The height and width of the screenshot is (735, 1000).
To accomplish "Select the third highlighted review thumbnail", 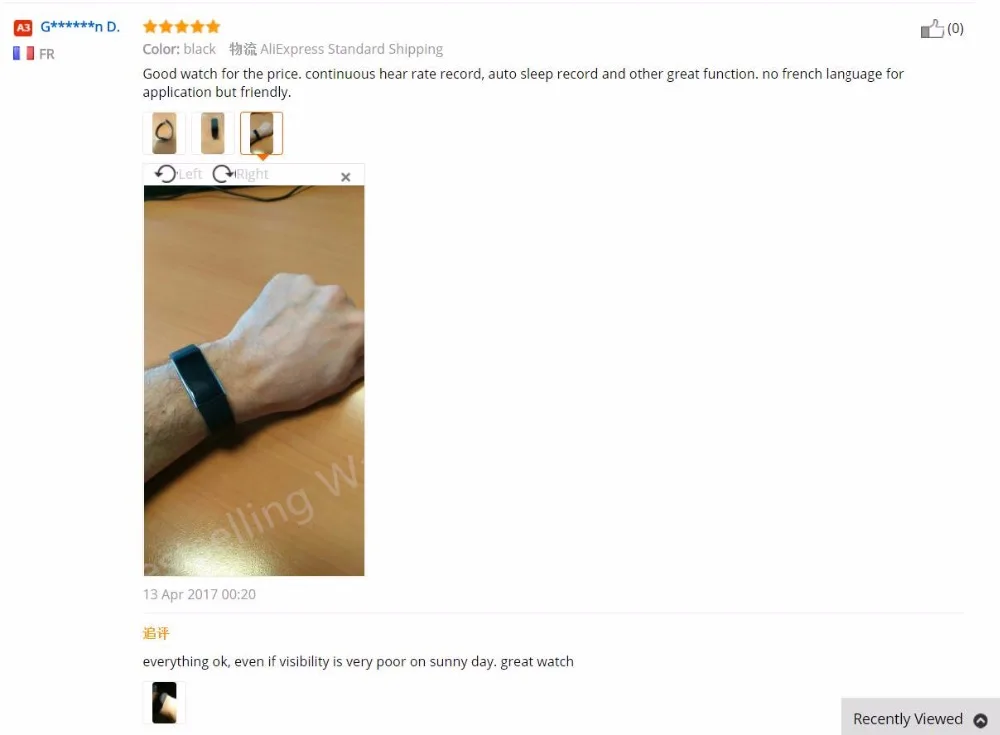I will click(x=261, y=133).
